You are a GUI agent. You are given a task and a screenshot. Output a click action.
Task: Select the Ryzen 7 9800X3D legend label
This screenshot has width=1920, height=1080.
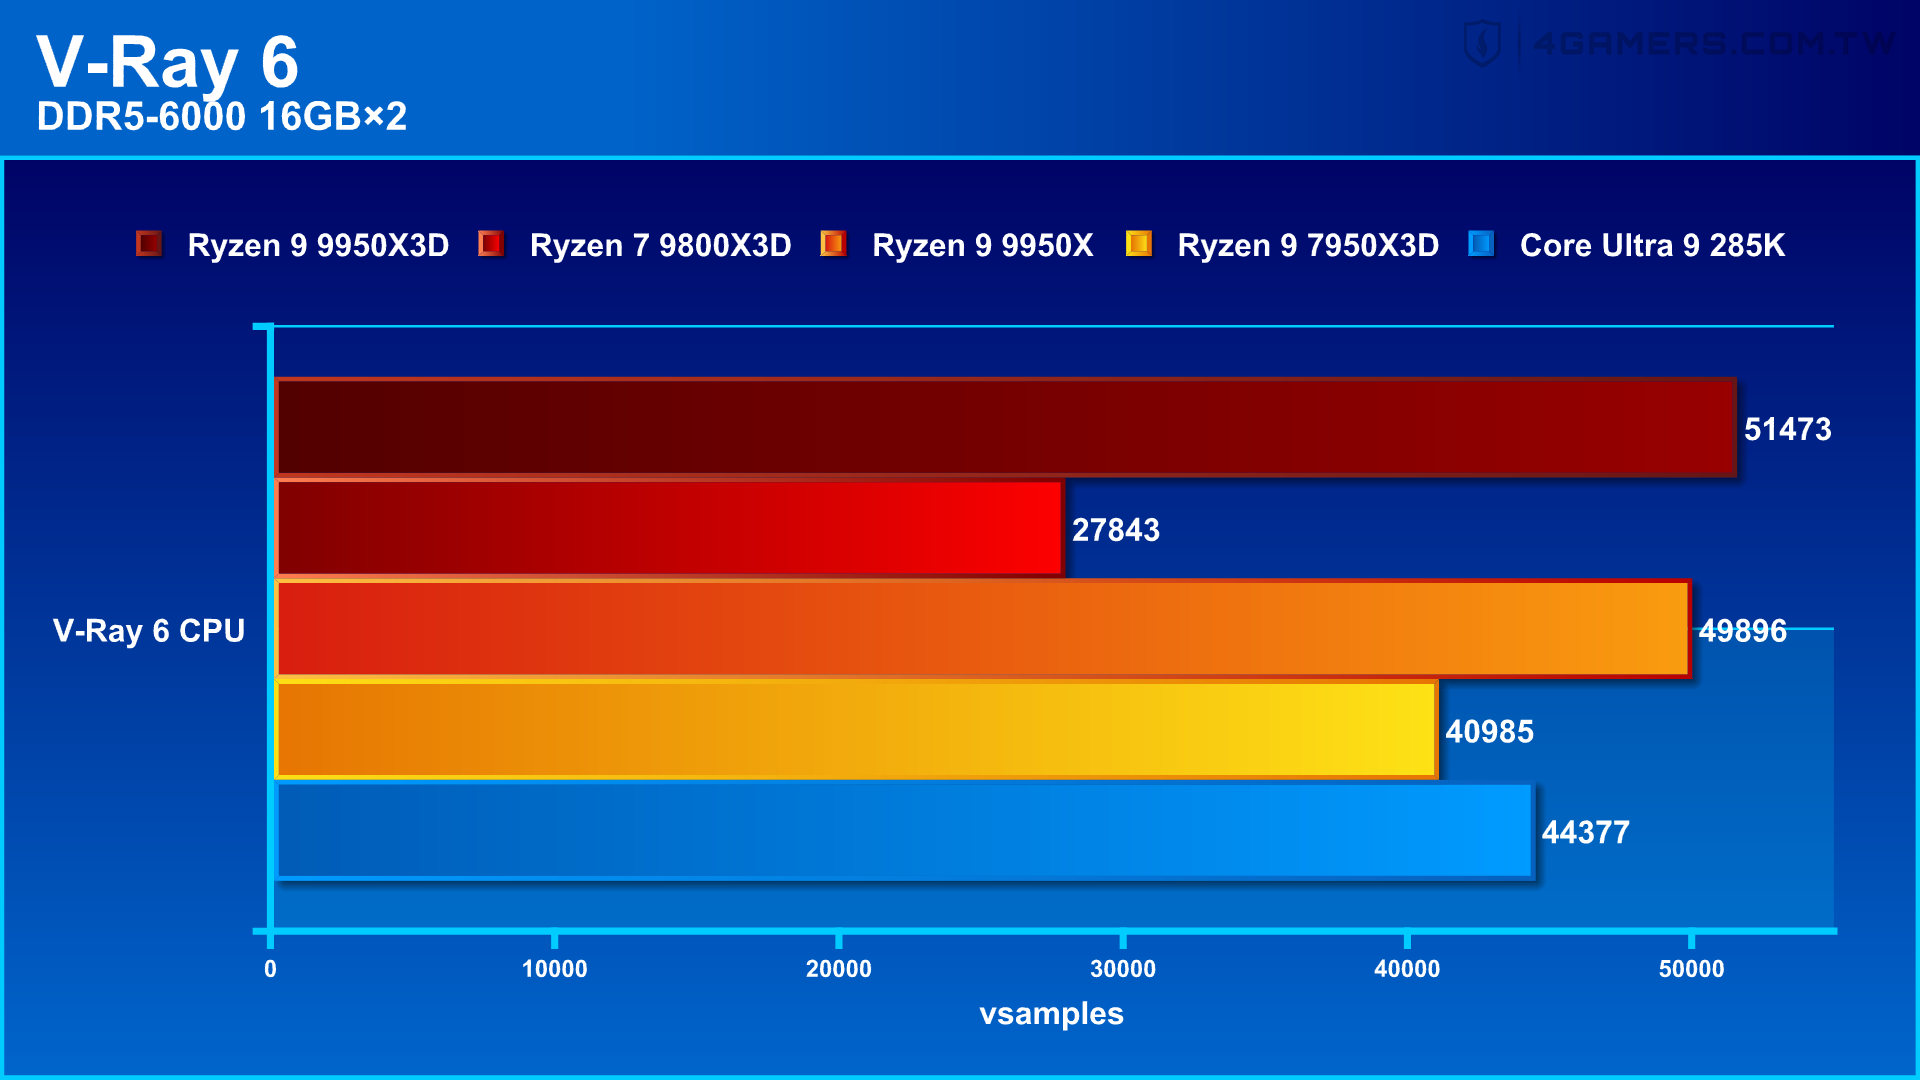pos(660,245)
